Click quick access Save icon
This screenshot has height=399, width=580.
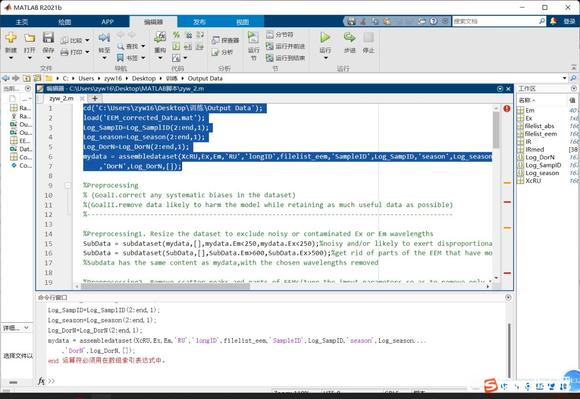[x=351, y=21]
